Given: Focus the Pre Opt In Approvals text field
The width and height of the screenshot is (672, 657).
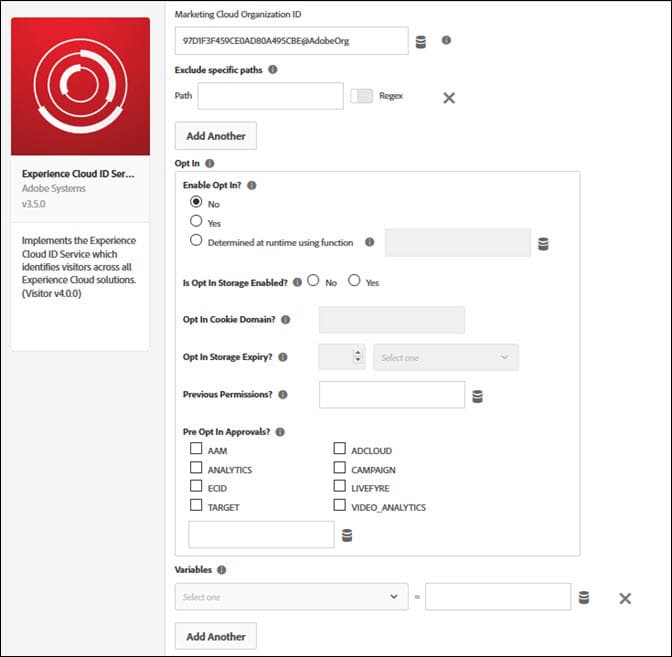Looking at the screenshot, I should 261,534.
